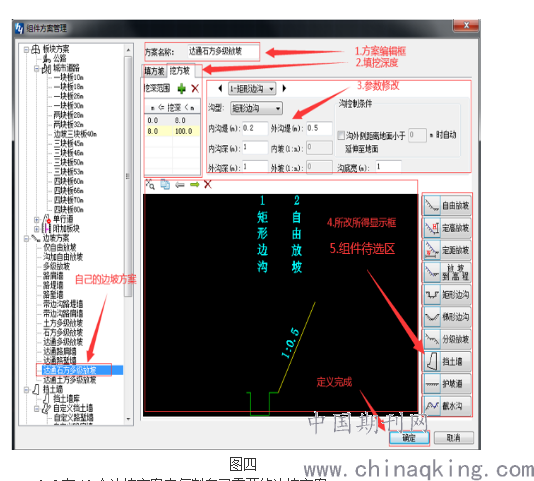The width and height of the screenshot is (534, 481).
Task: Click the 确定 button
Action: (409, 438)
